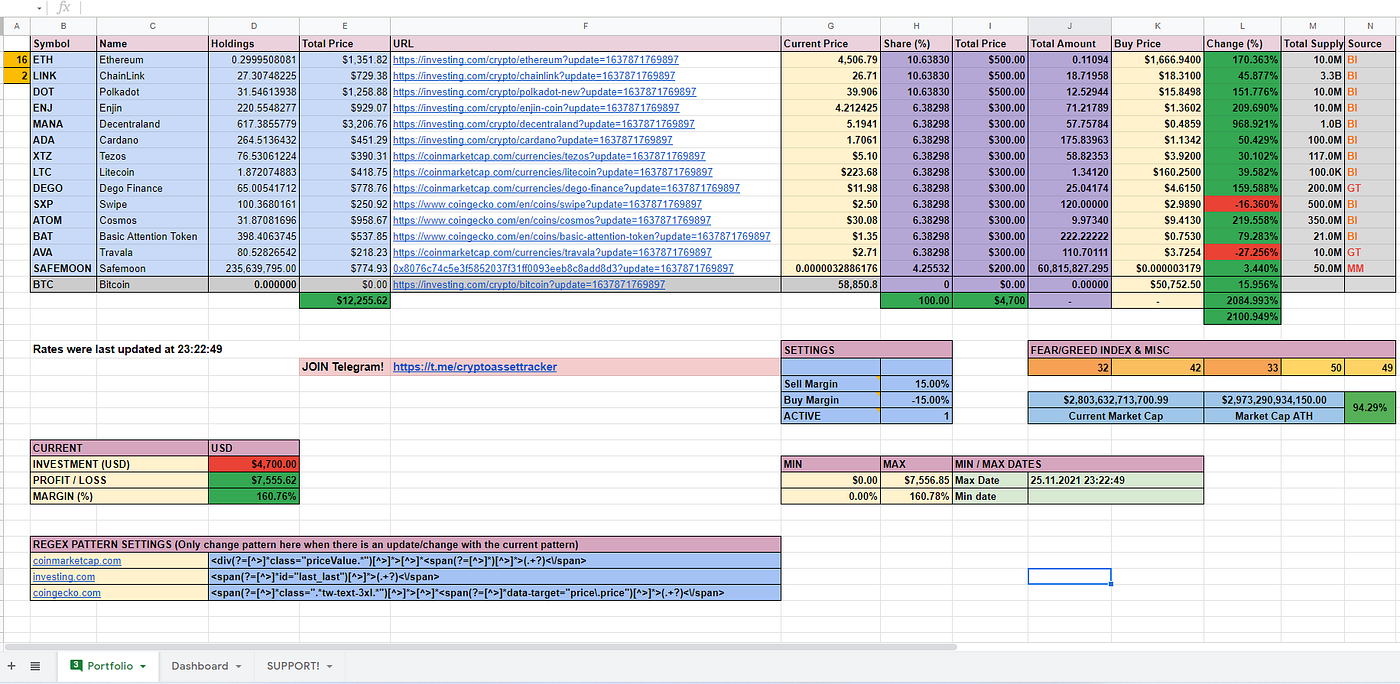The image size is (1400, 684).
Task: Open the Safemoon contract address link
Action: click(563, 268)
